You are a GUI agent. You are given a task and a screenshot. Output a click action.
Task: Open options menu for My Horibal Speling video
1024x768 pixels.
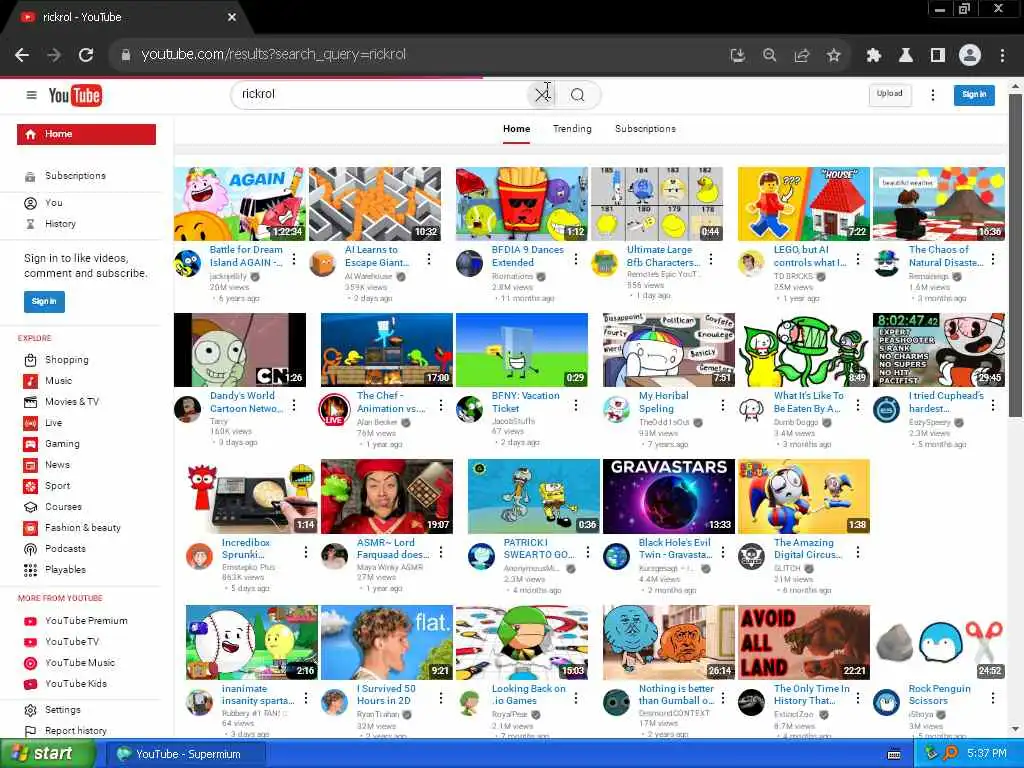point(722,406)
